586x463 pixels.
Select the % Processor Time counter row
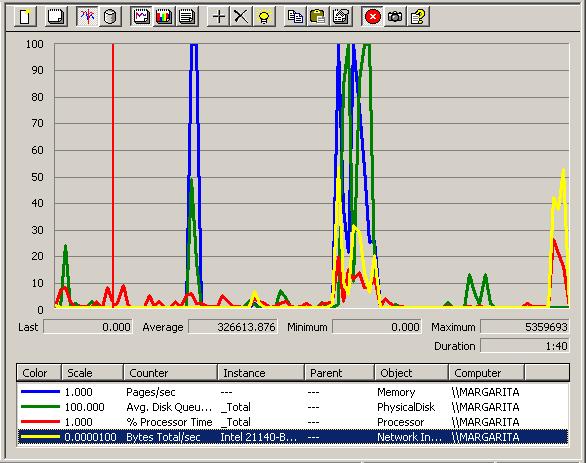point(293,422)
